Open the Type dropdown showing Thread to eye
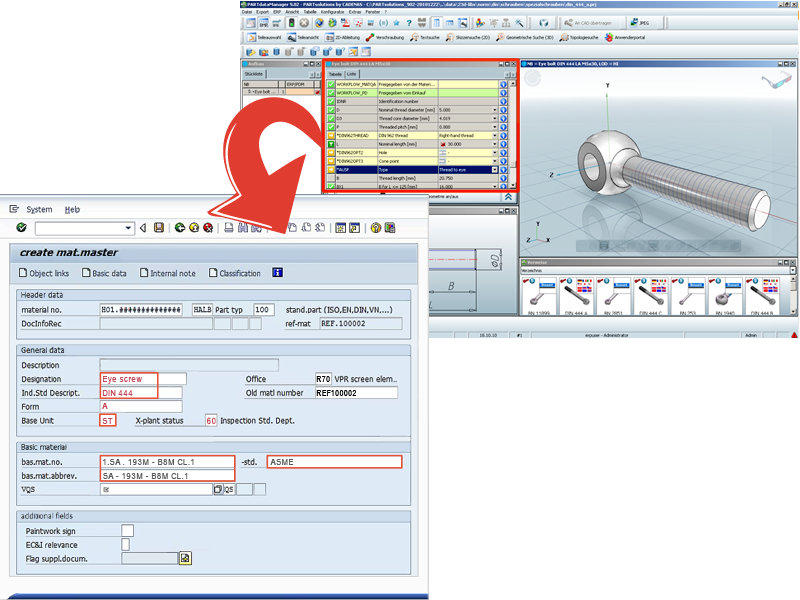Viewport: 800px width, 600px height. tap(494, 171)
